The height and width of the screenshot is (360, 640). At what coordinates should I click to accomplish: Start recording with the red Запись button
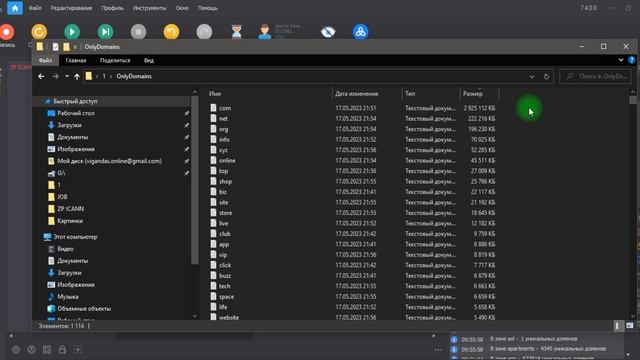(7, 32)
